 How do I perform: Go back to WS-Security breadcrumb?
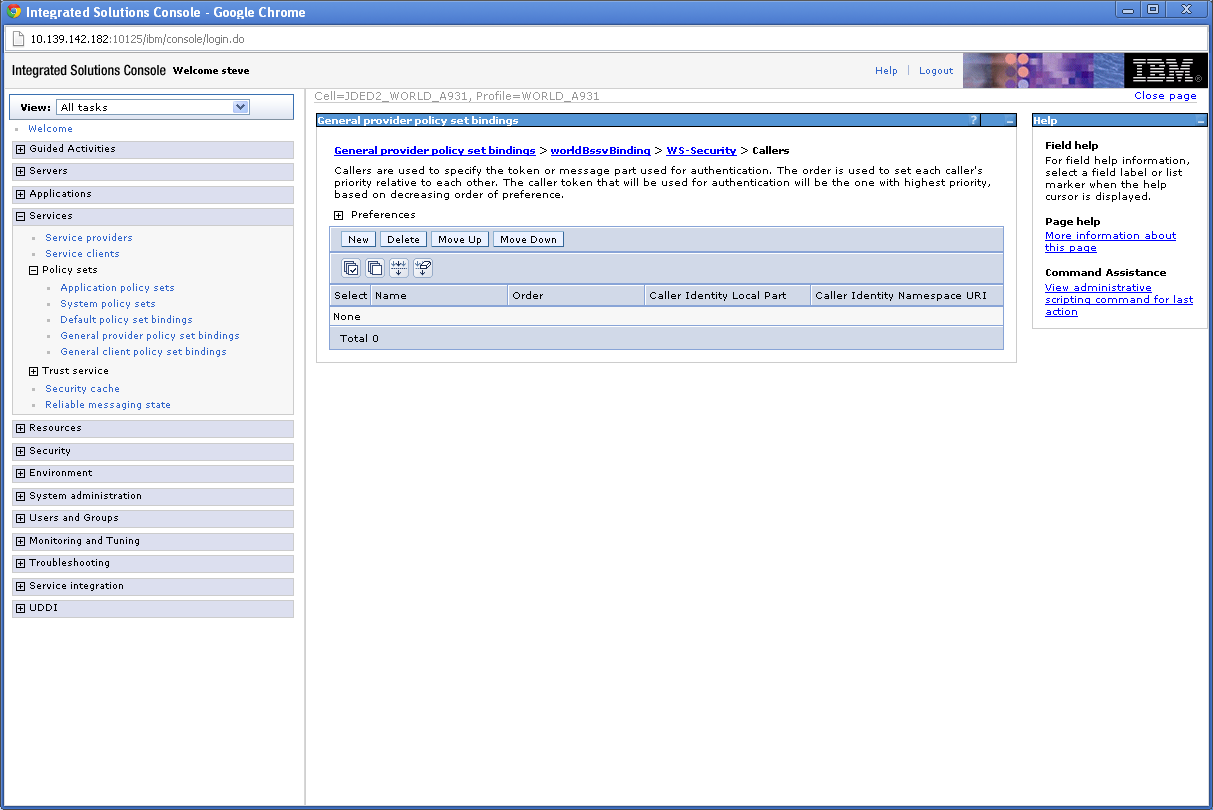click(x=701, y=150)
